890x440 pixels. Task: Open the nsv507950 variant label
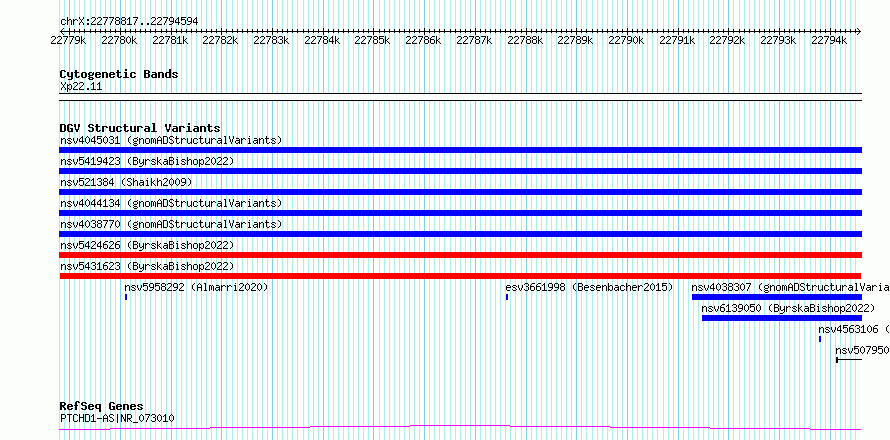(x=862, y=350)
